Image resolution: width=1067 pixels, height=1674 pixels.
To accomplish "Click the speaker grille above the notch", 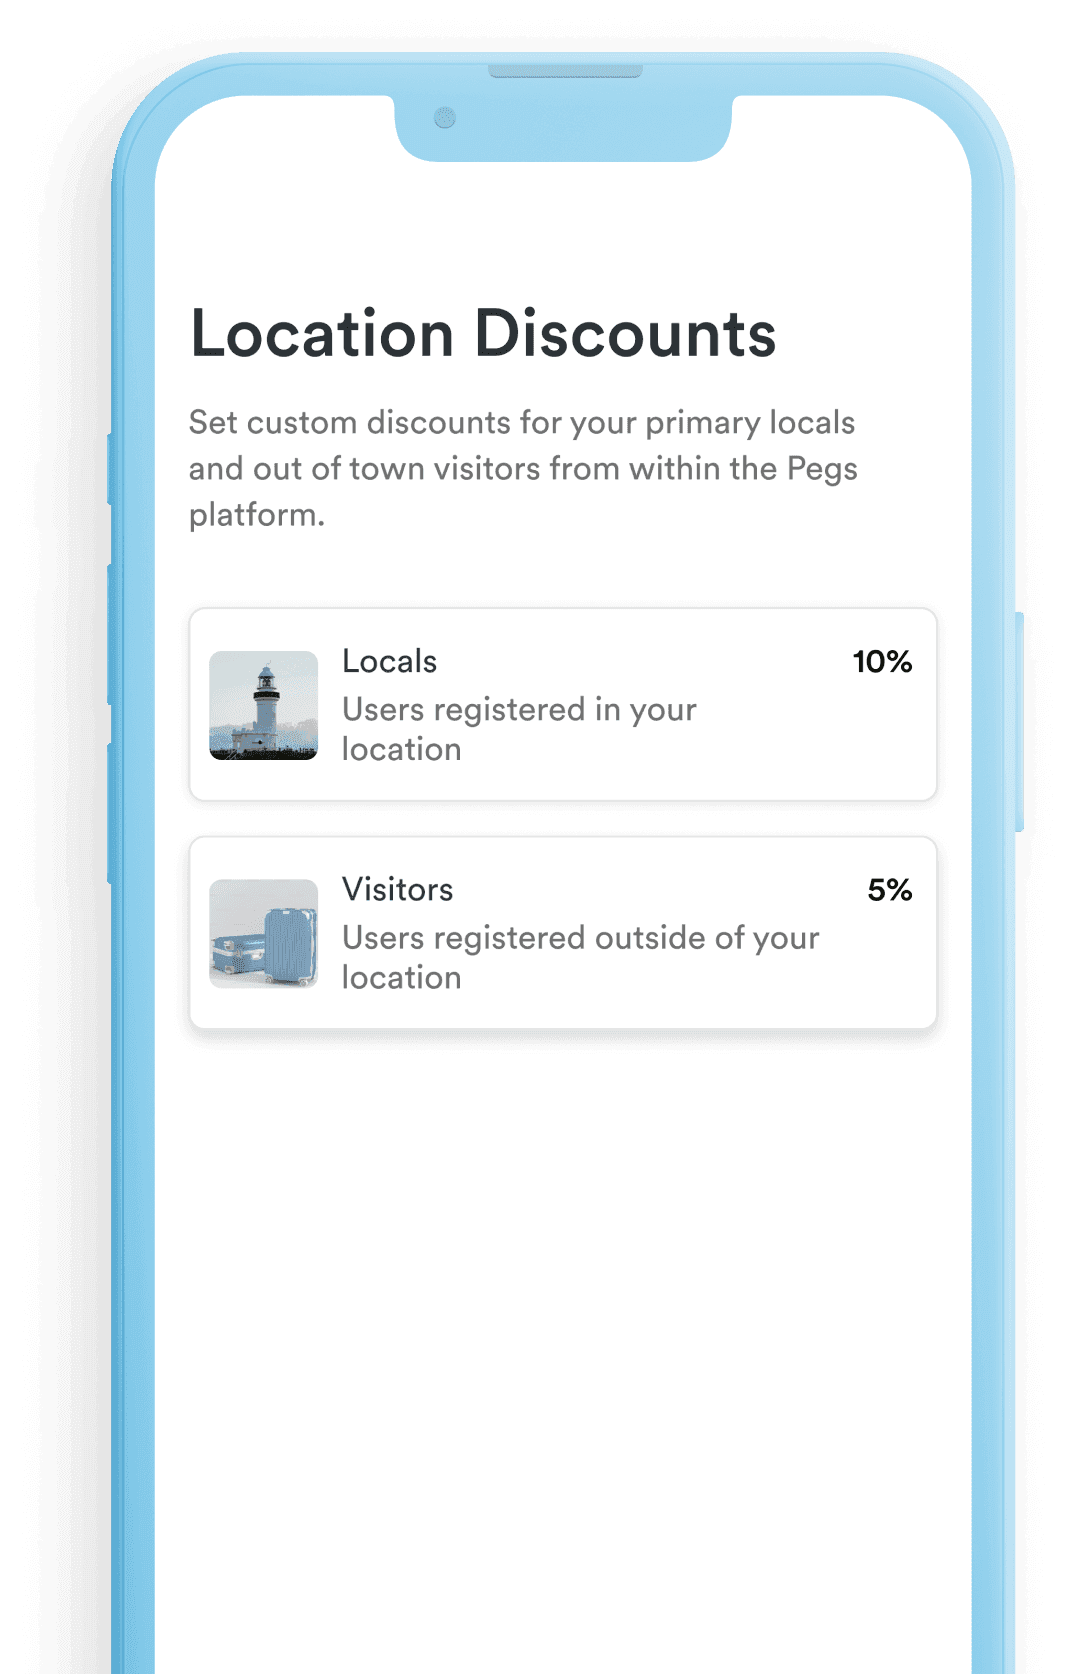I will (565, 71).
